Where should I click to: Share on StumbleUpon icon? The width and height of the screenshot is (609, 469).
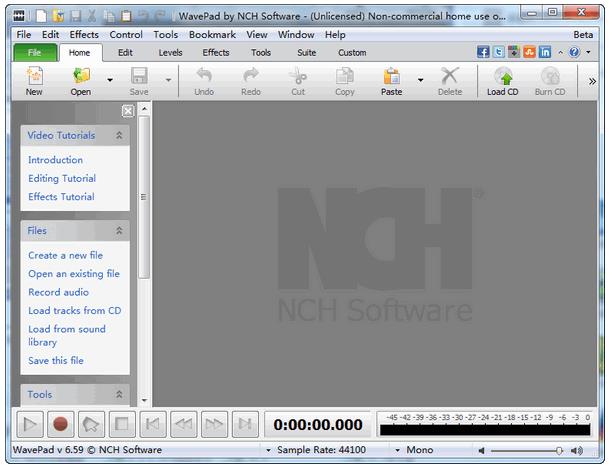point(529,52)
